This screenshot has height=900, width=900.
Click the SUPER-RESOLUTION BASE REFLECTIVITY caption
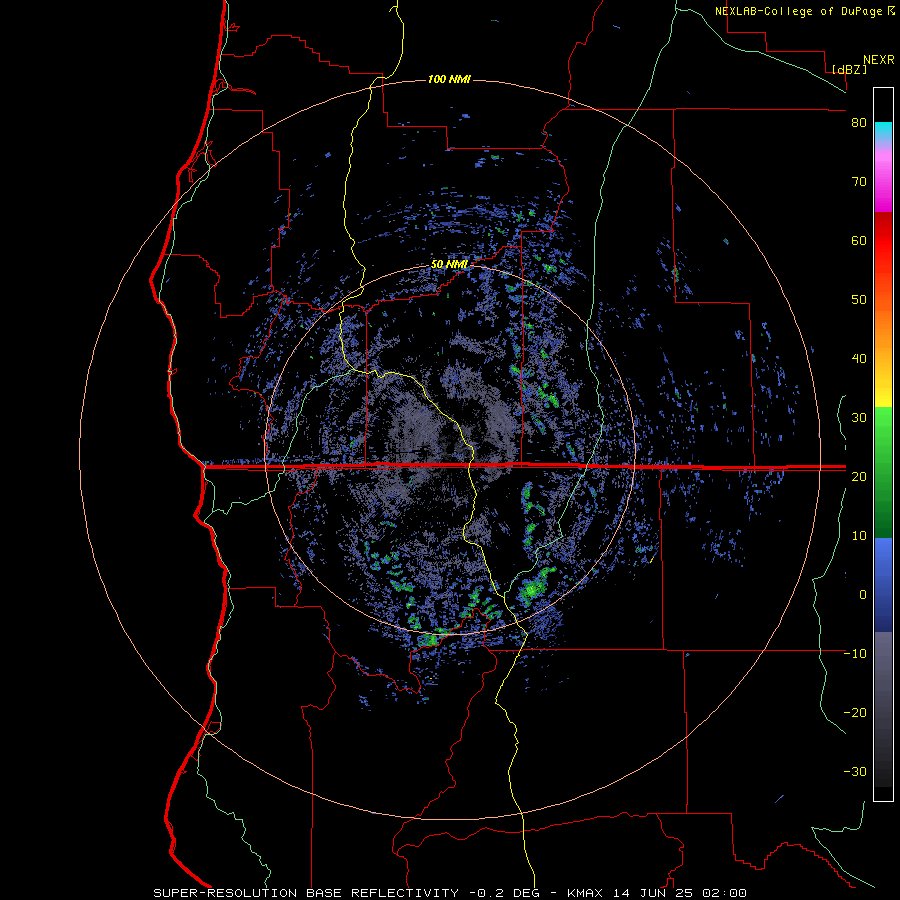(305, 893)
